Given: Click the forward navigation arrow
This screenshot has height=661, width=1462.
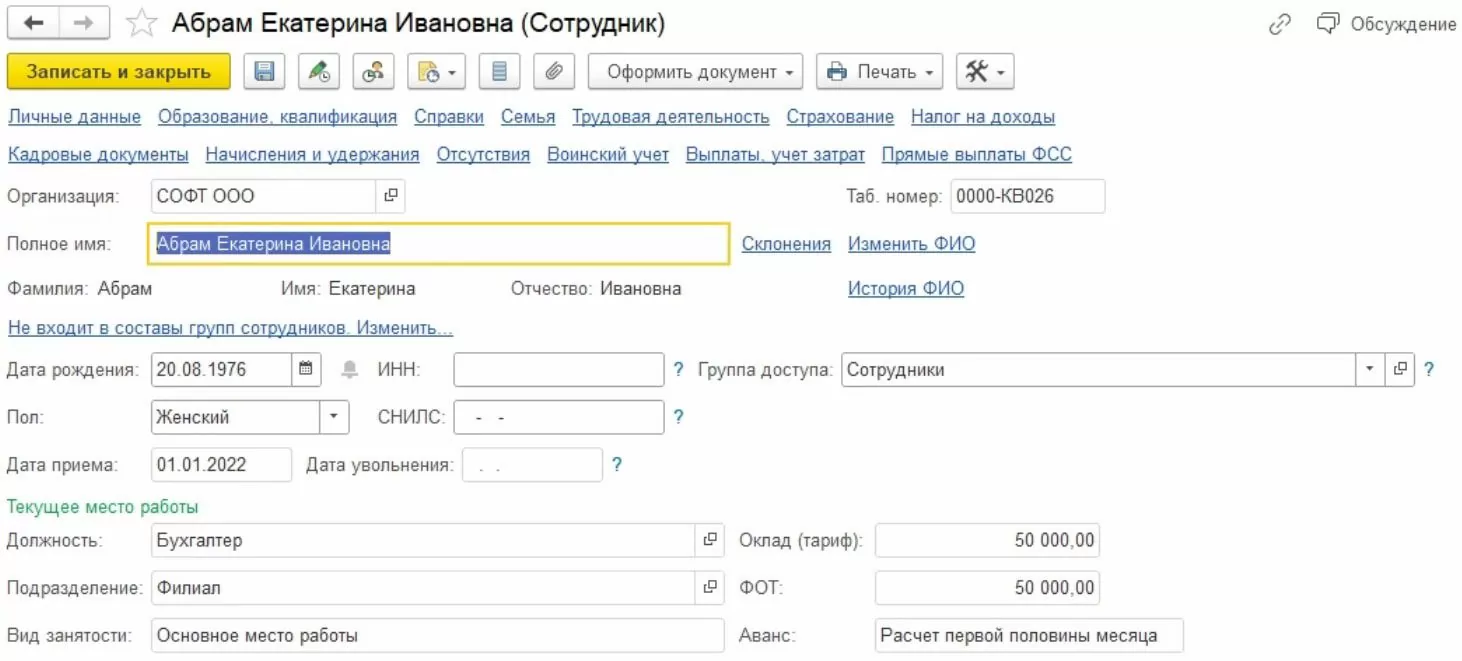Looking at the screenshot, I should [x=85, y=23].
